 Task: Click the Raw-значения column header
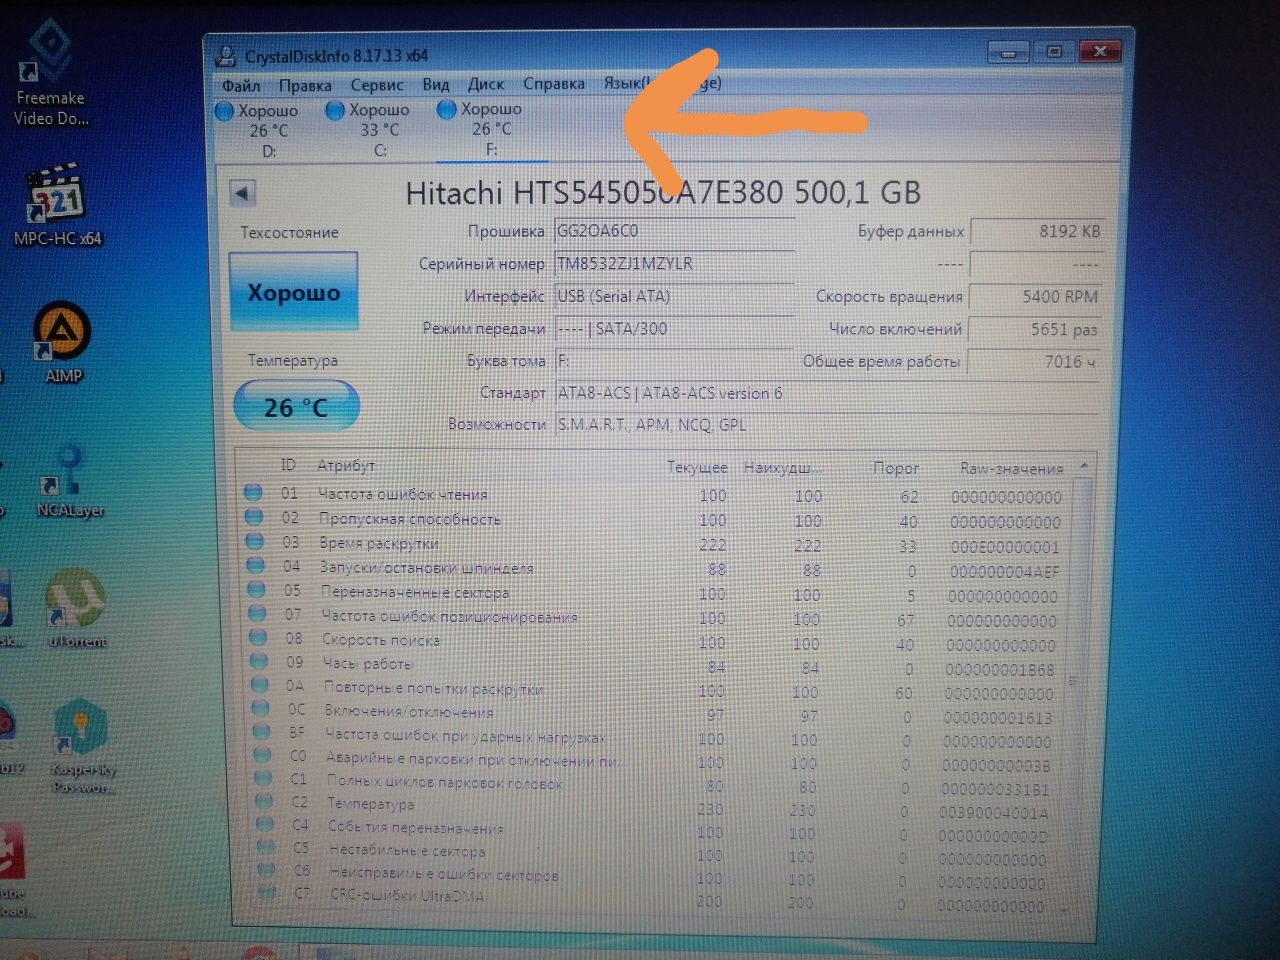1011,468
